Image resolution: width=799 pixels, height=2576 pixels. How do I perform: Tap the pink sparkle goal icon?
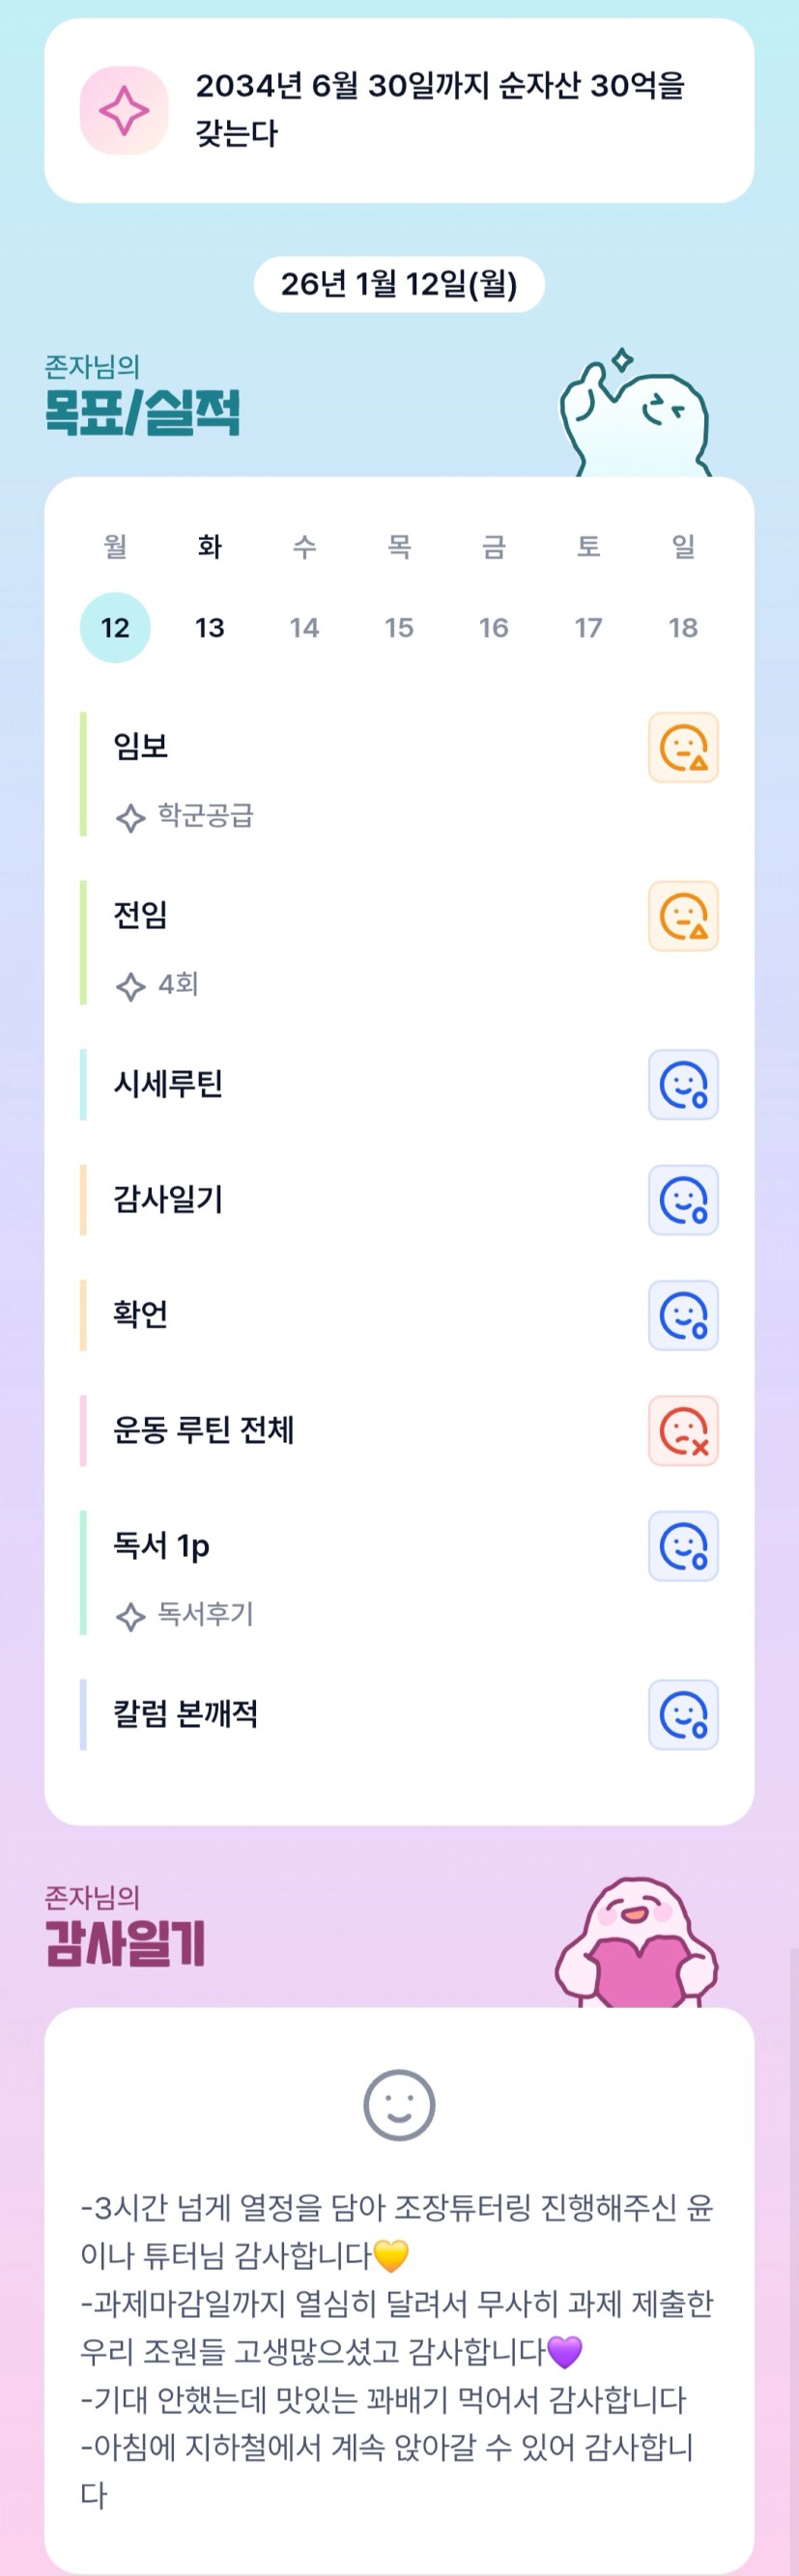(124, 111)
